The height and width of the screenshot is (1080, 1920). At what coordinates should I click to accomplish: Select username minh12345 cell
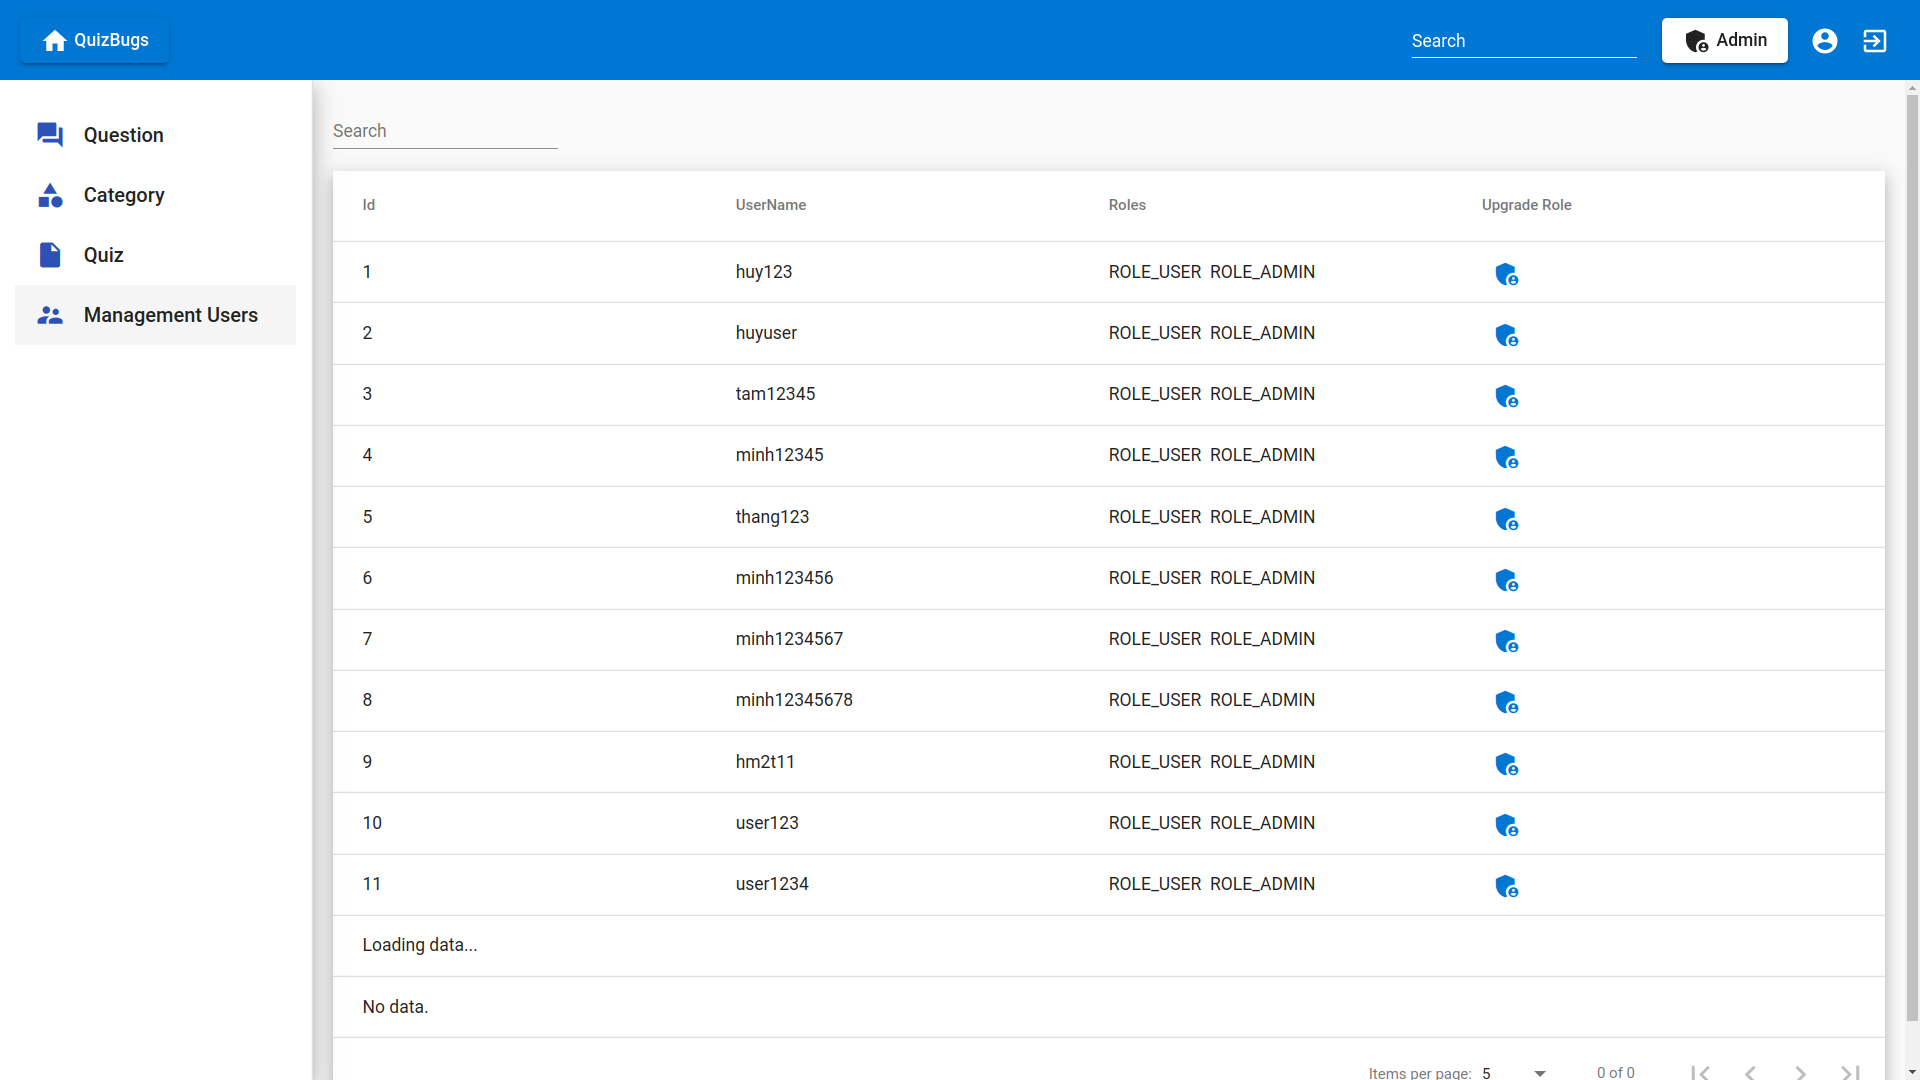tap(780, 455)
